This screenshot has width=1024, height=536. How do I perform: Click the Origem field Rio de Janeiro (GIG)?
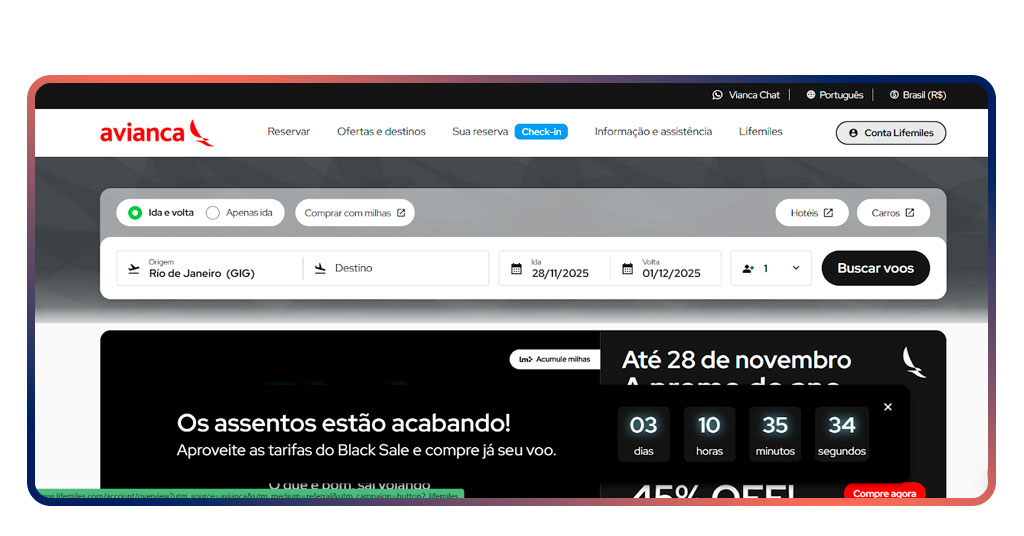pos(209,268)
